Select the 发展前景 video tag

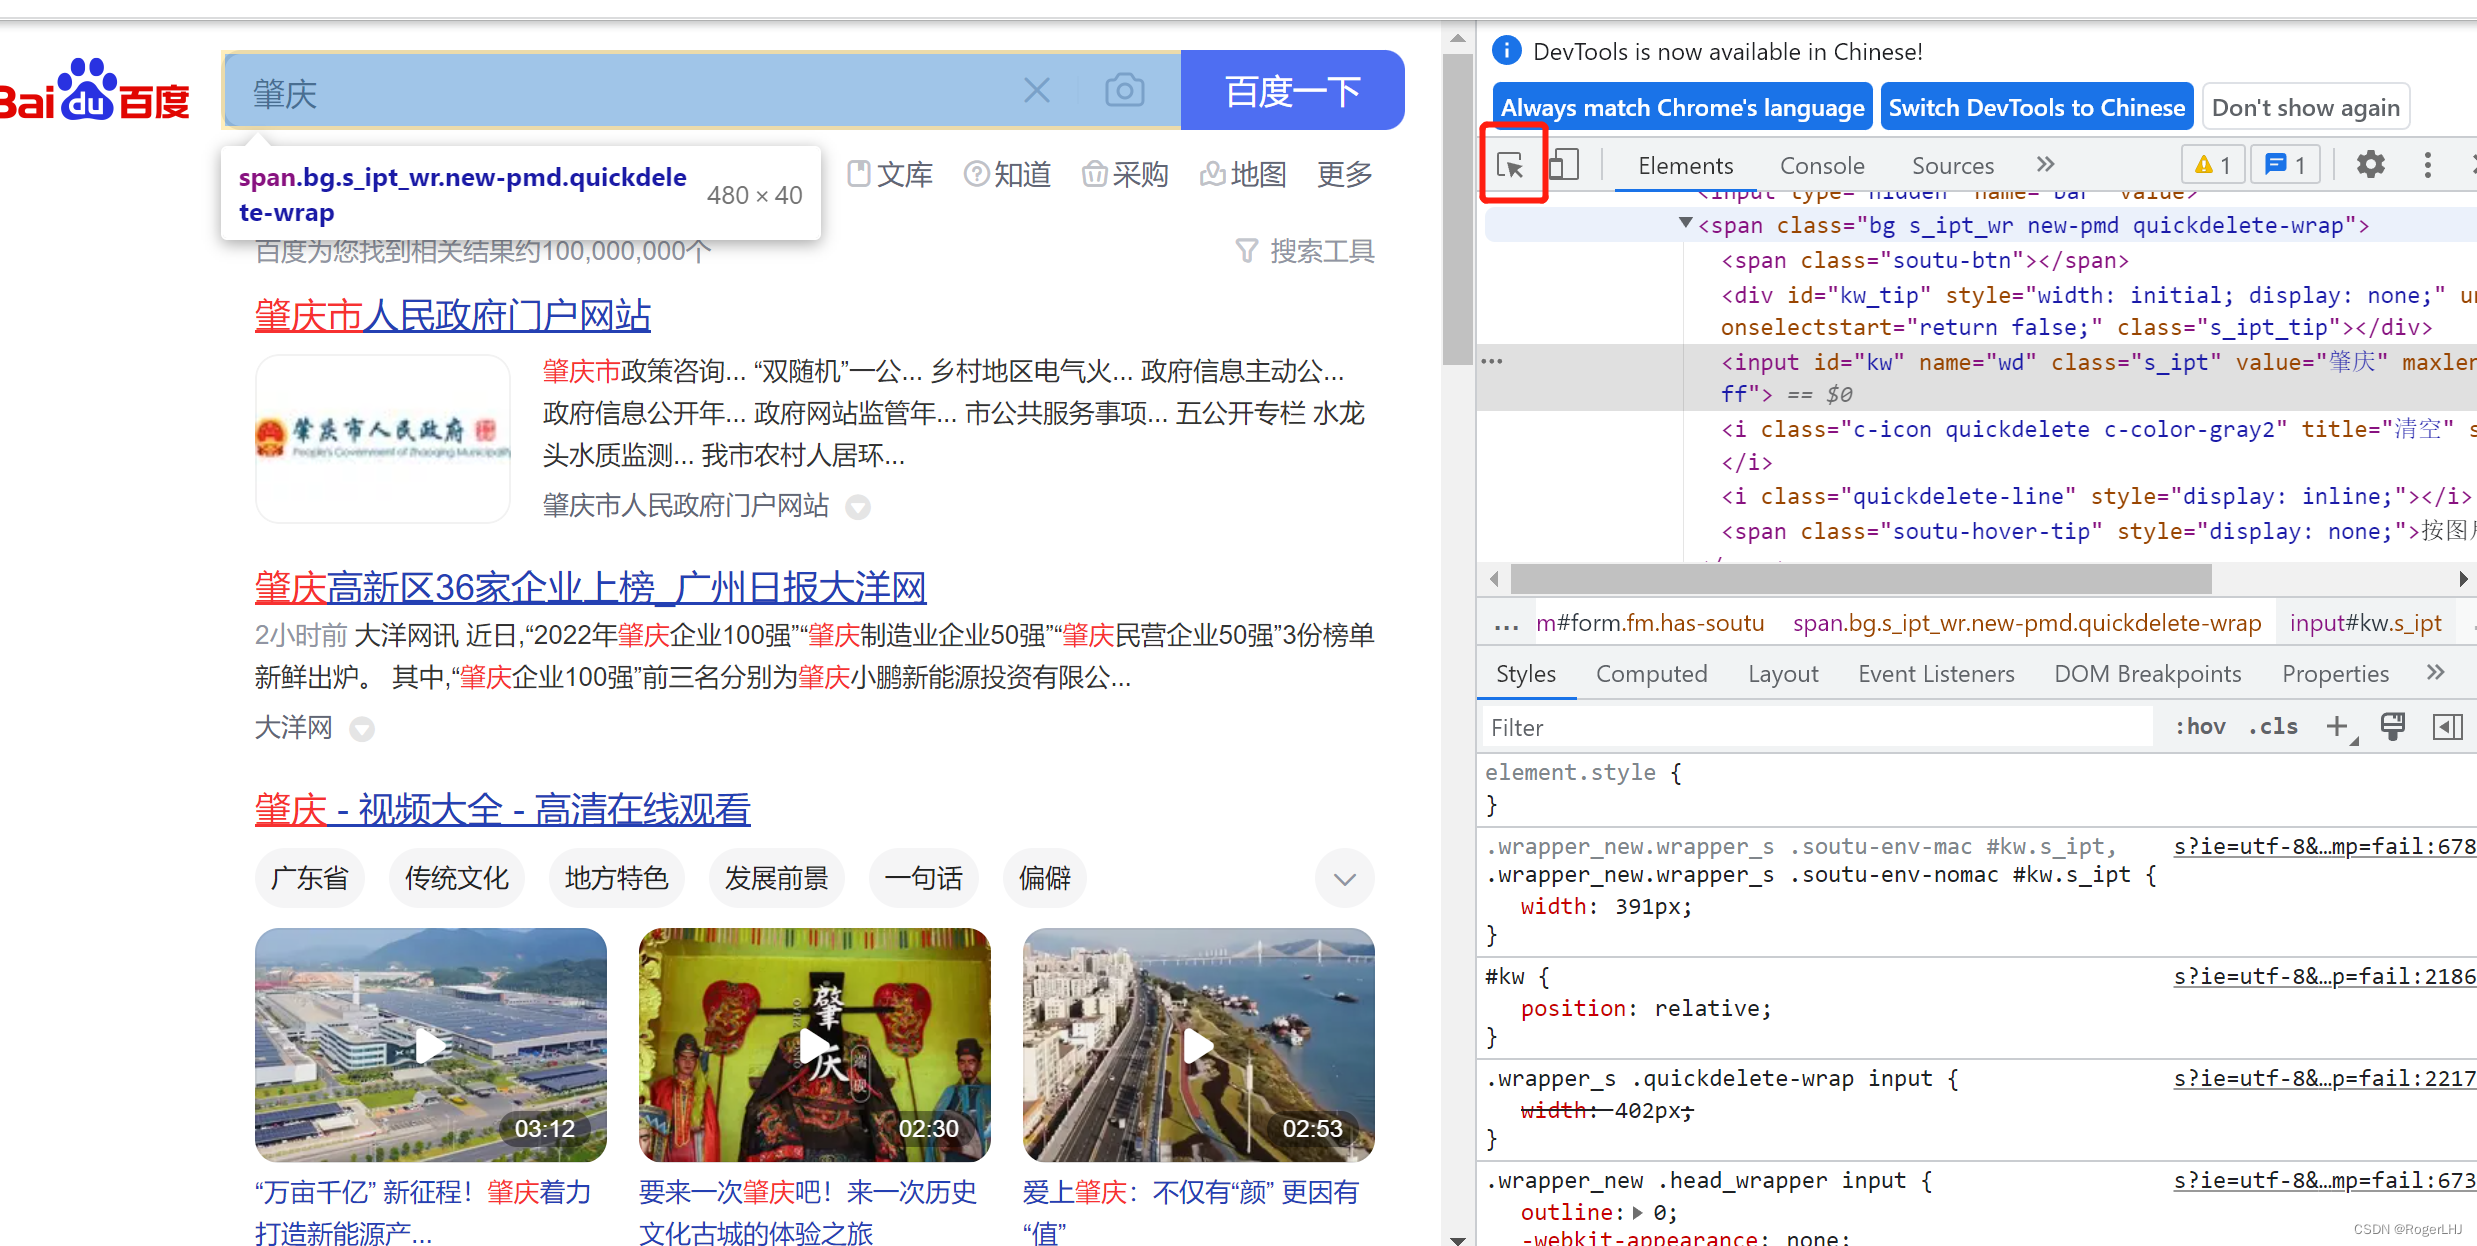[777, 878]
